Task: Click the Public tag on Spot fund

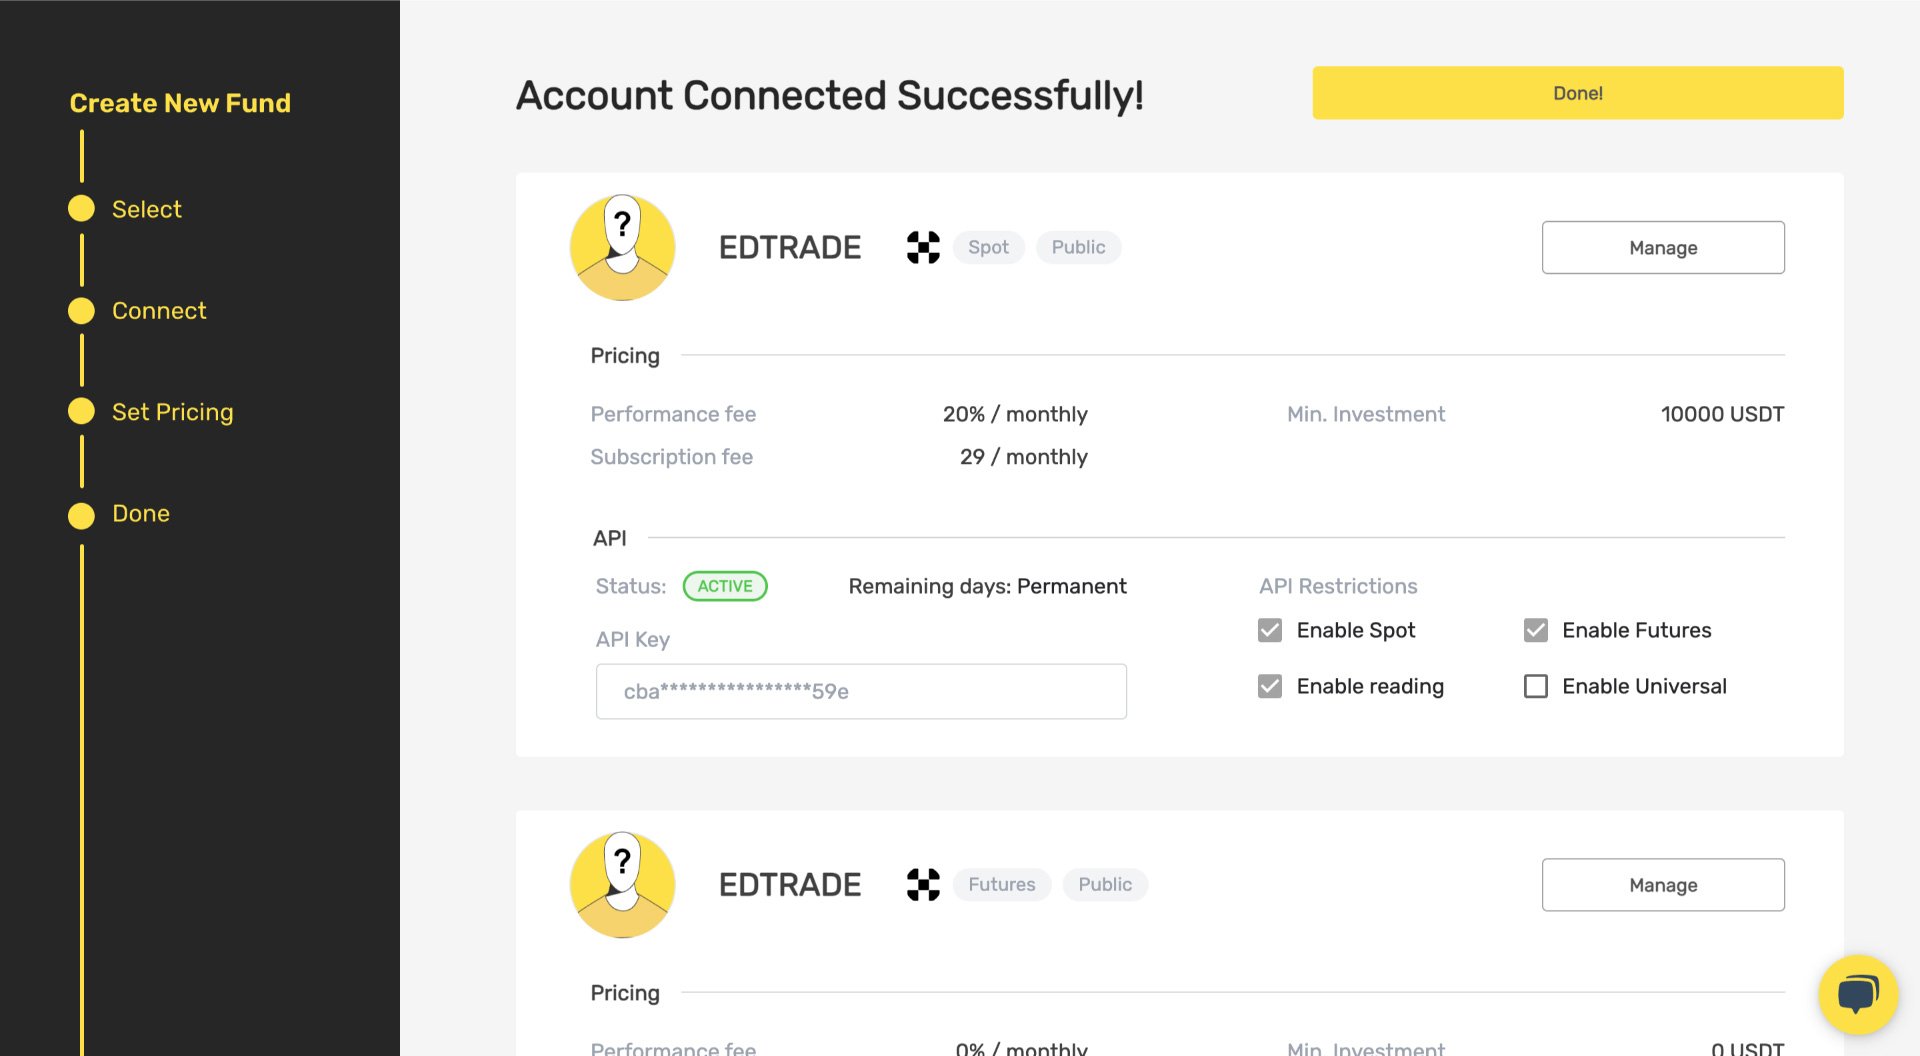Action: (1078, 247)
